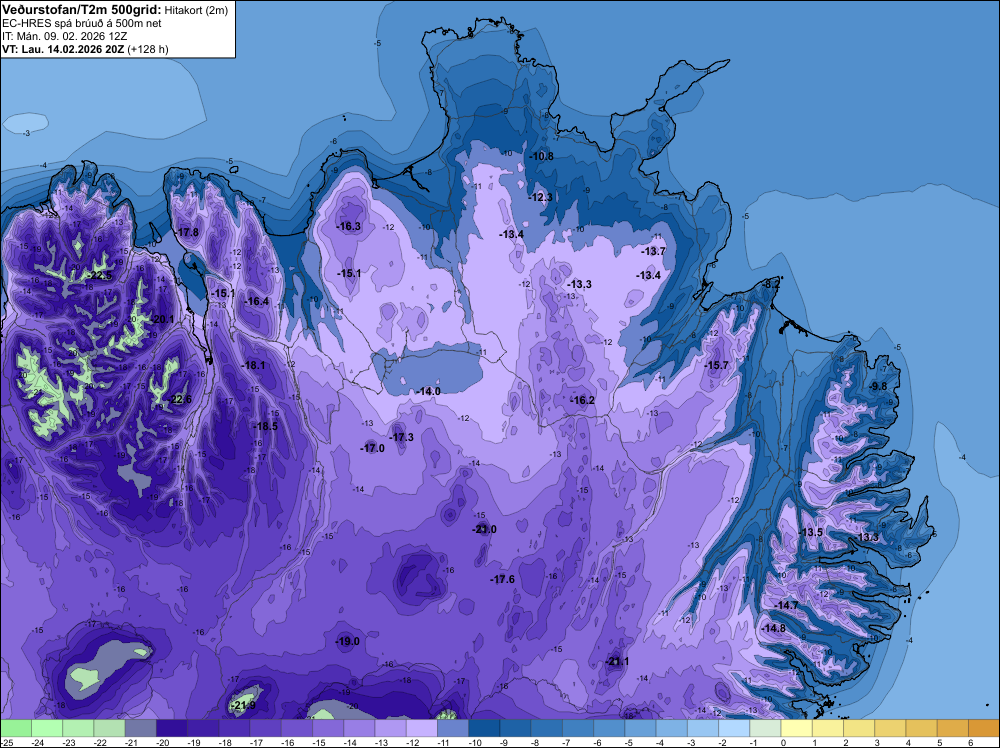Image resolution: width=1000 pixels, height=748 pixels.
Task: Select the -18.1 temperature value
Action: [253, 365]
